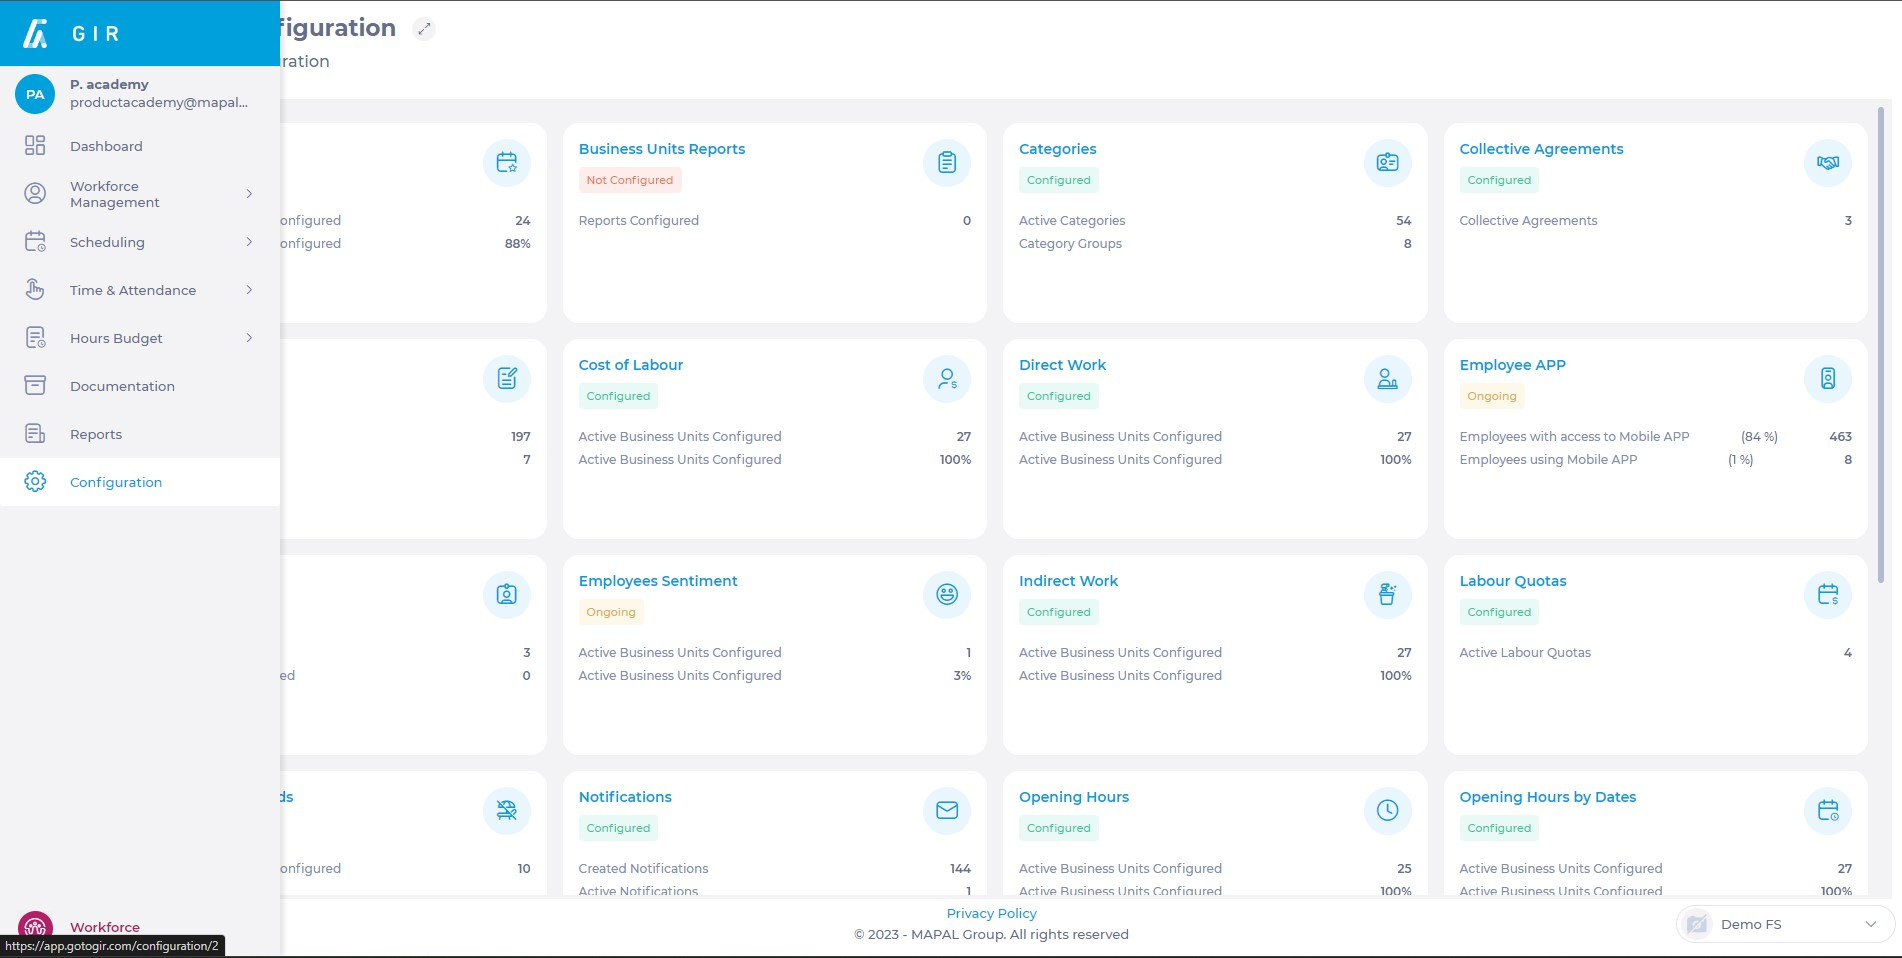Expand the Hours Budget submenu
The image size is (1902, 958).
[249, 338]
